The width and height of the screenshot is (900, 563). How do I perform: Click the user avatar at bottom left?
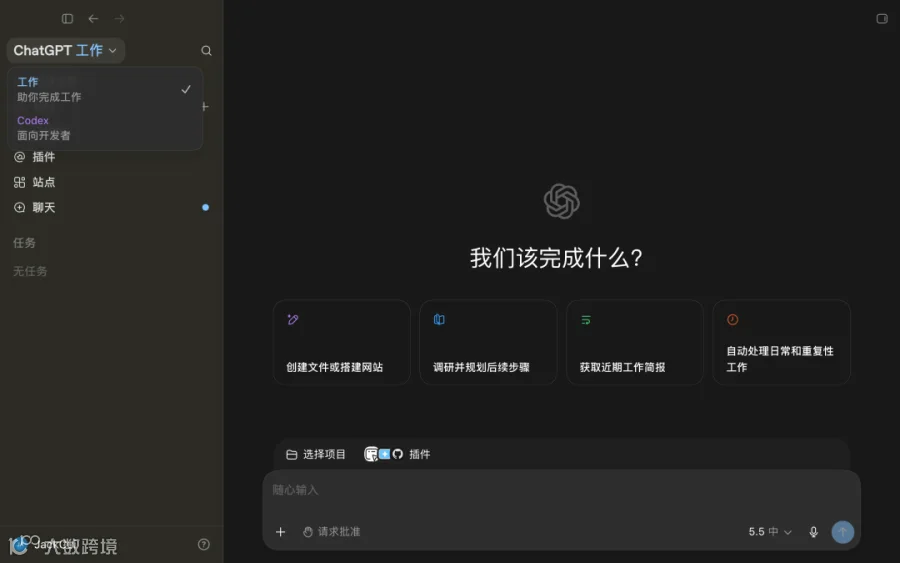[18, 545]
